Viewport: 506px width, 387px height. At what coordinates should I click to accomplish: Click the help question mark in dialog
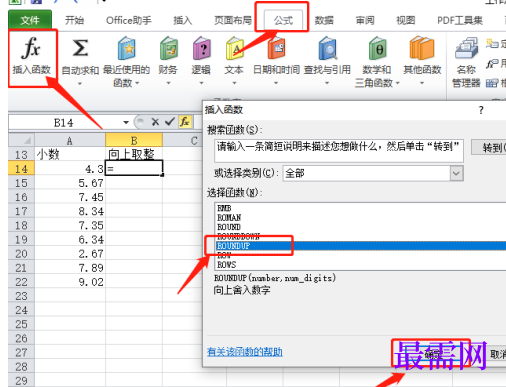click(x=481, y=110)
